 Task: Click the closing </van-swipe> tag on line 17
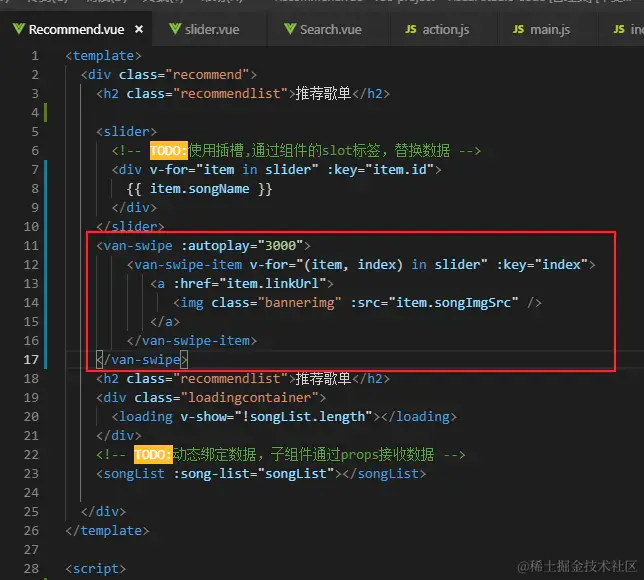click(142, 360)
